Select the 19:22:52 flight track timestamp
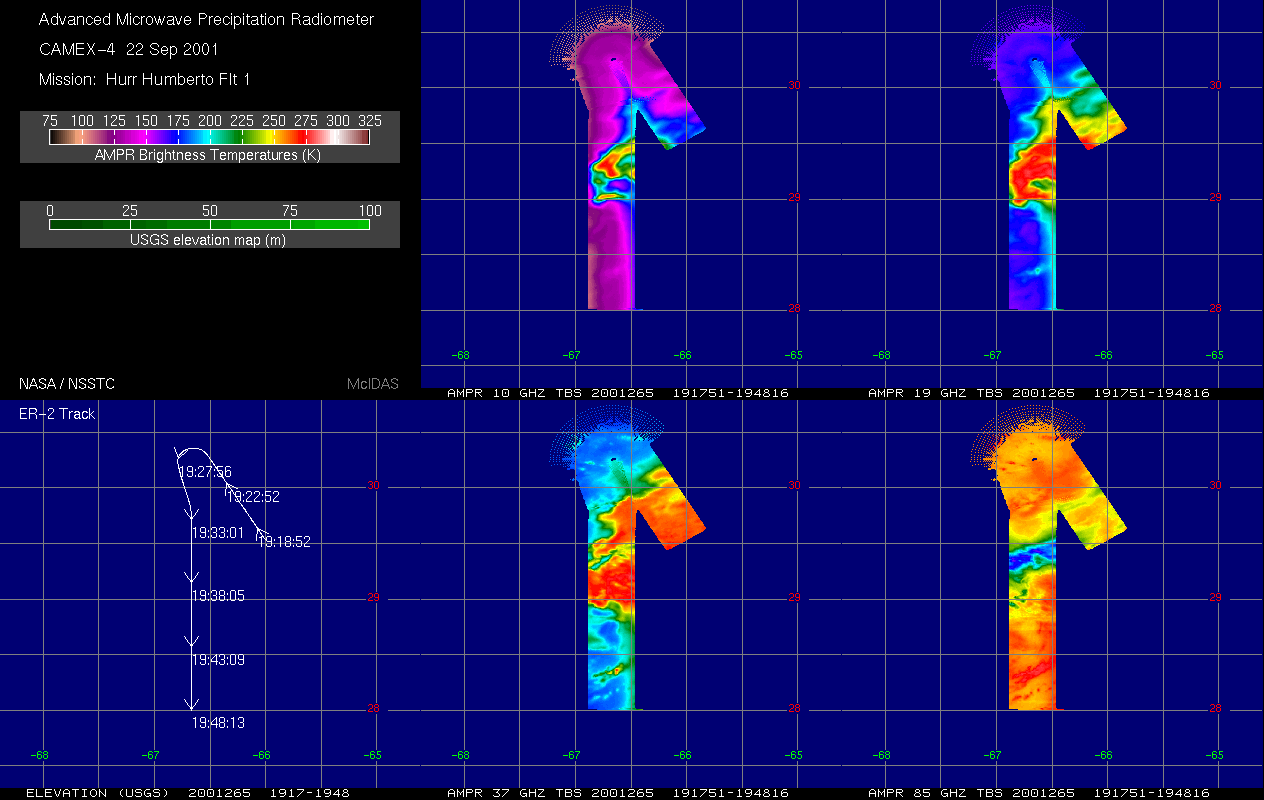 click(253, 497)
